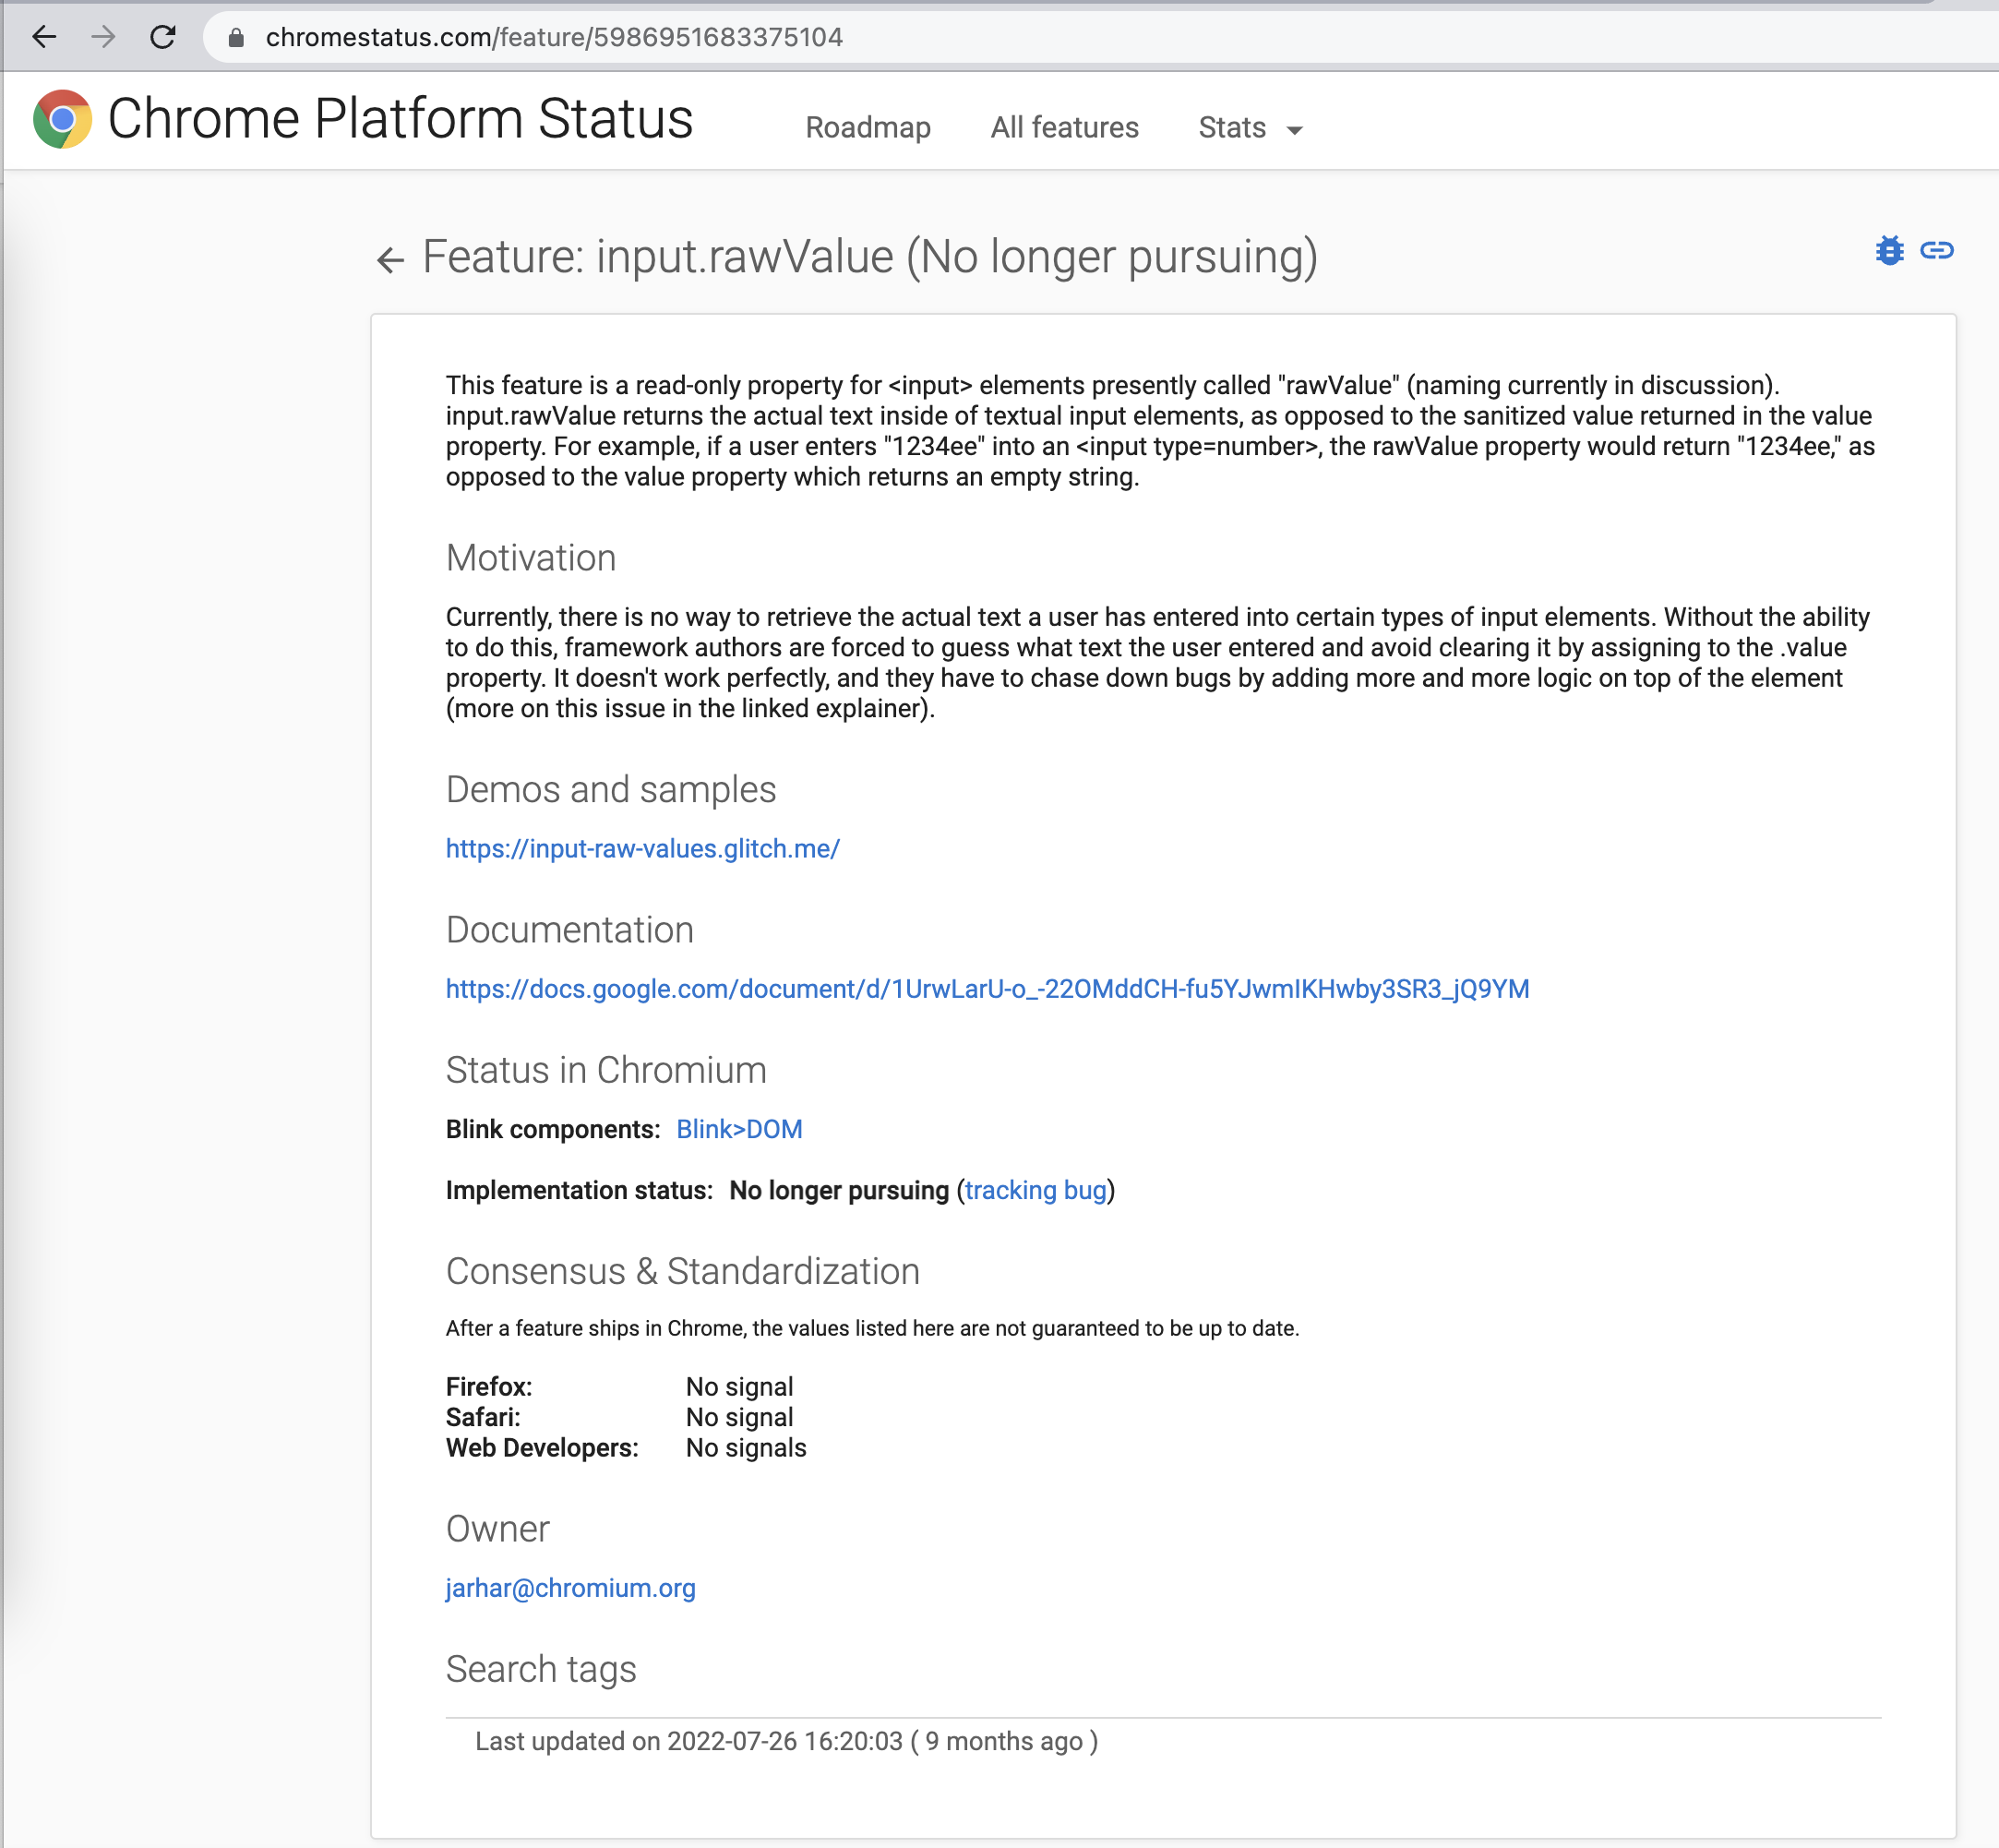
Task: Reload the page with the refresh icon
Action: coord(163,37)
